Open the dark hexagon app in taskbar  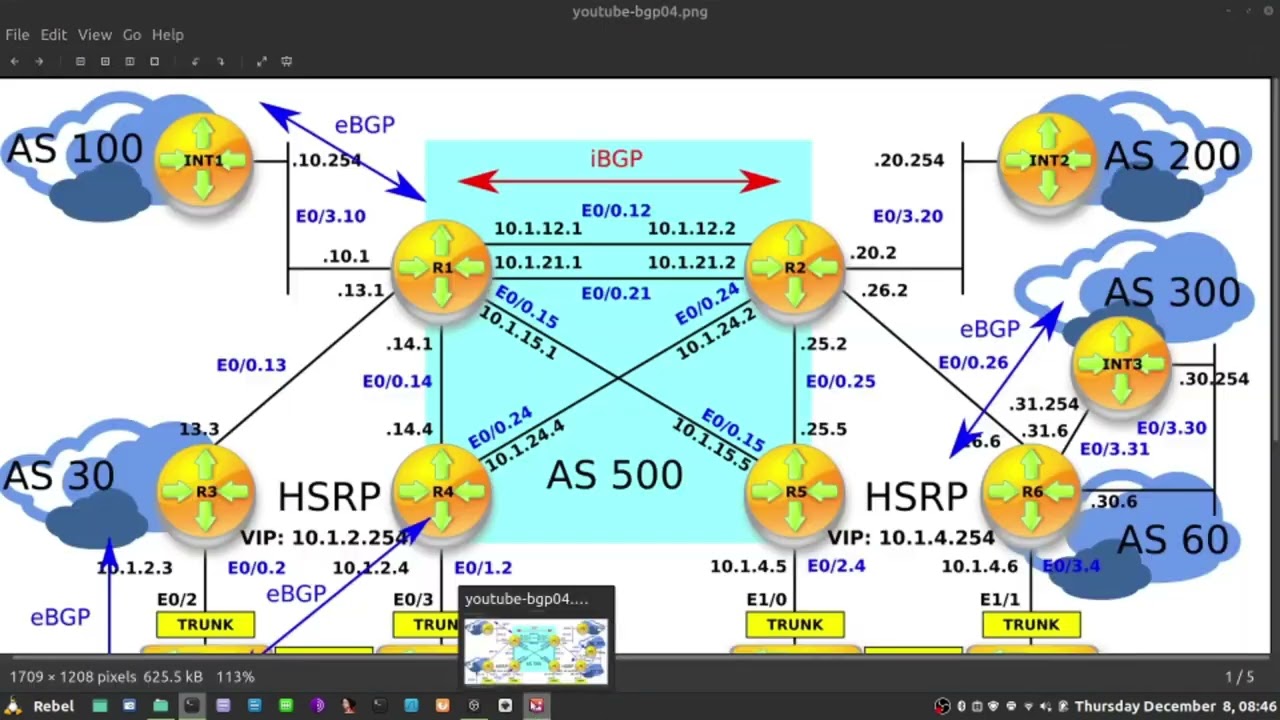pos(474,706)
